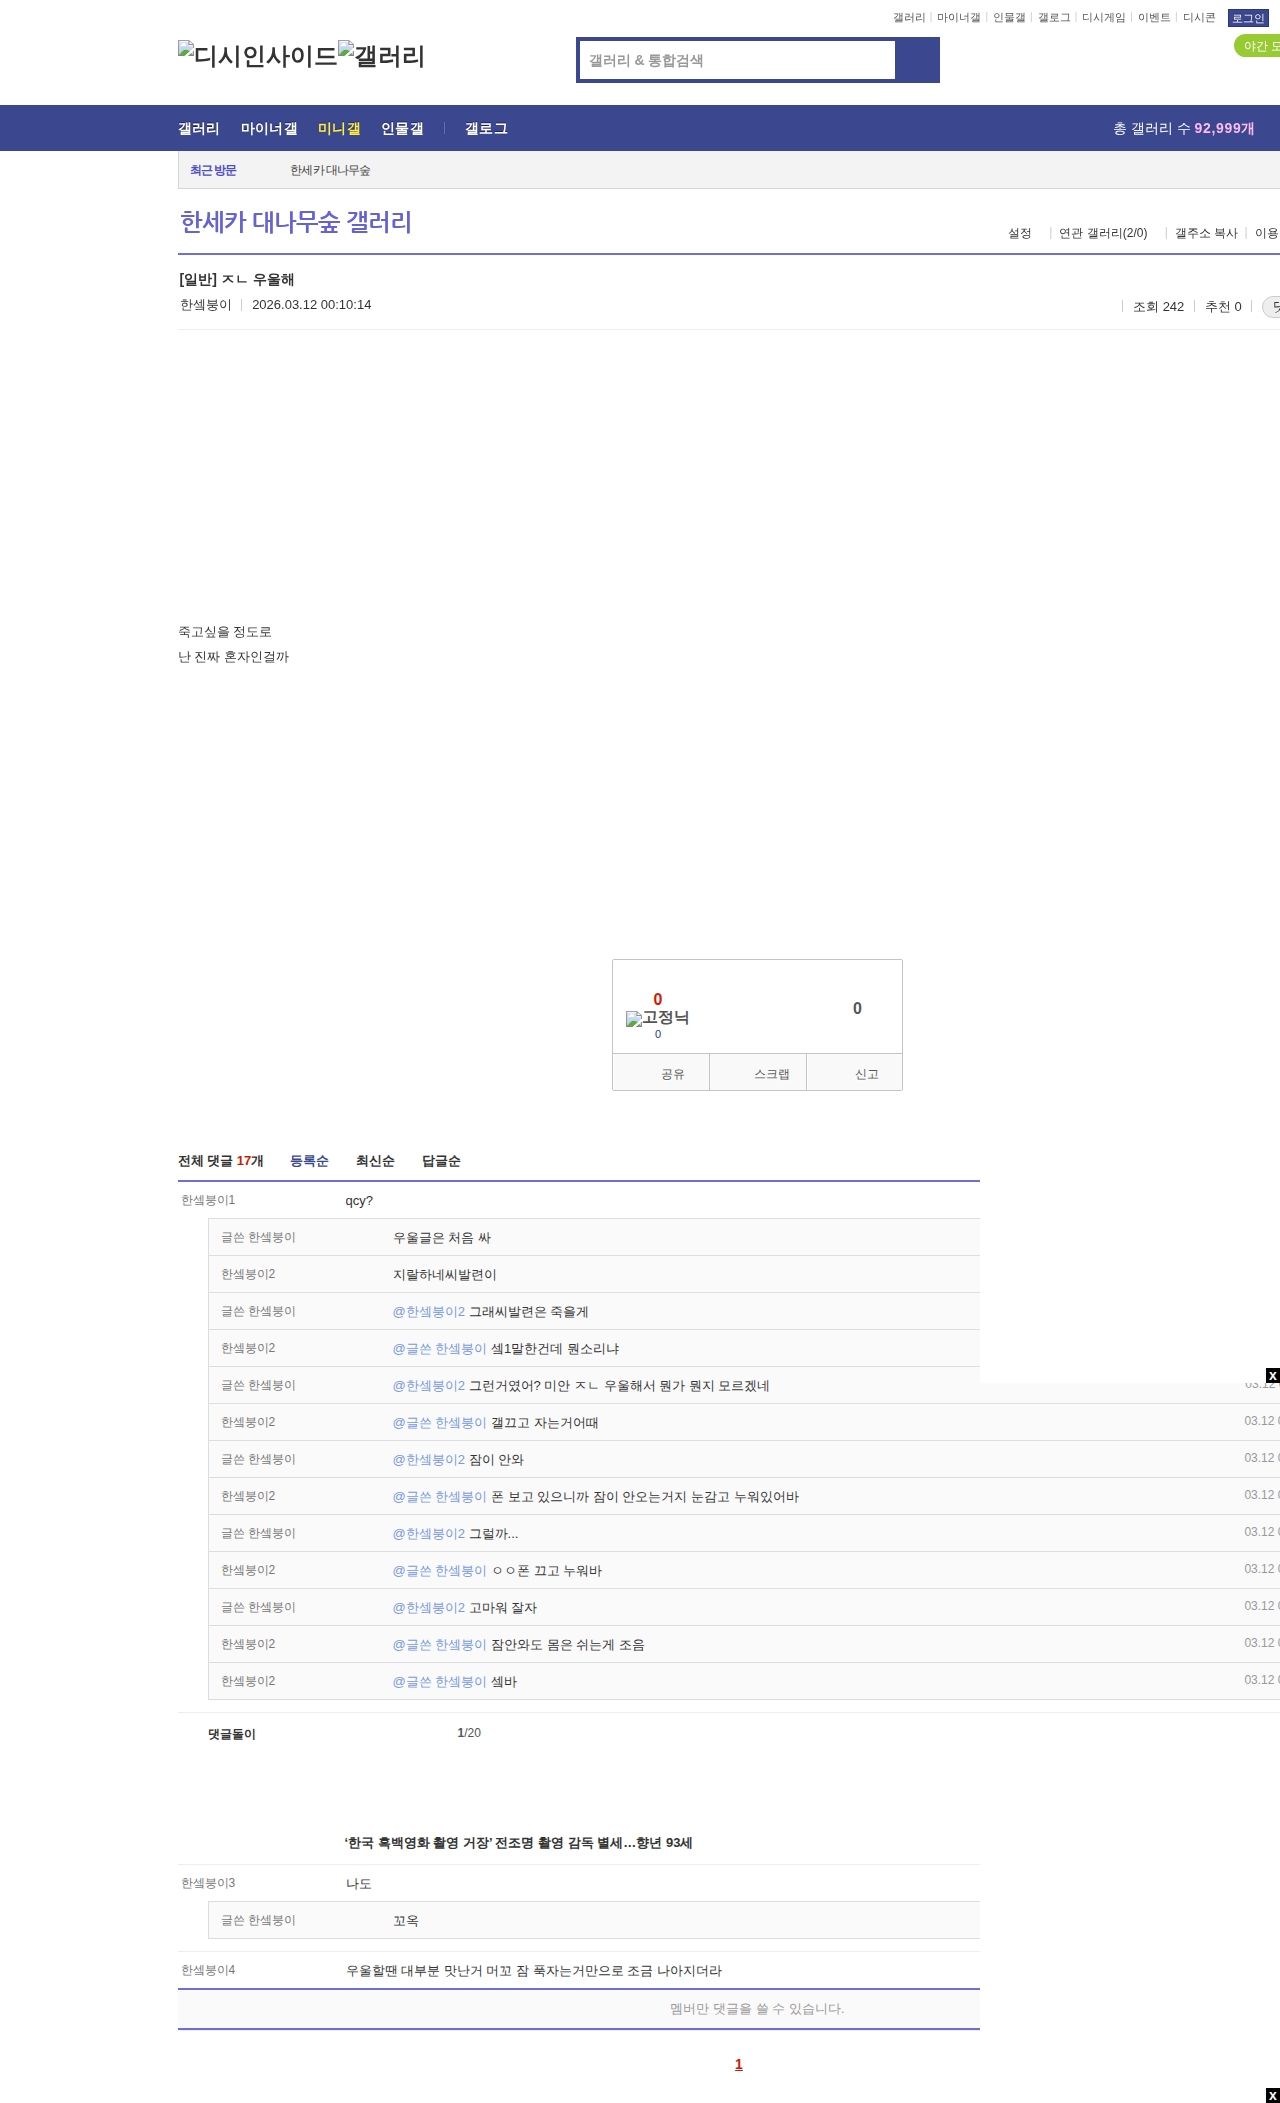Close the ad with the upper X icon
The height and width of the screenshot is (2103, 1280).
point(1272,1376)
